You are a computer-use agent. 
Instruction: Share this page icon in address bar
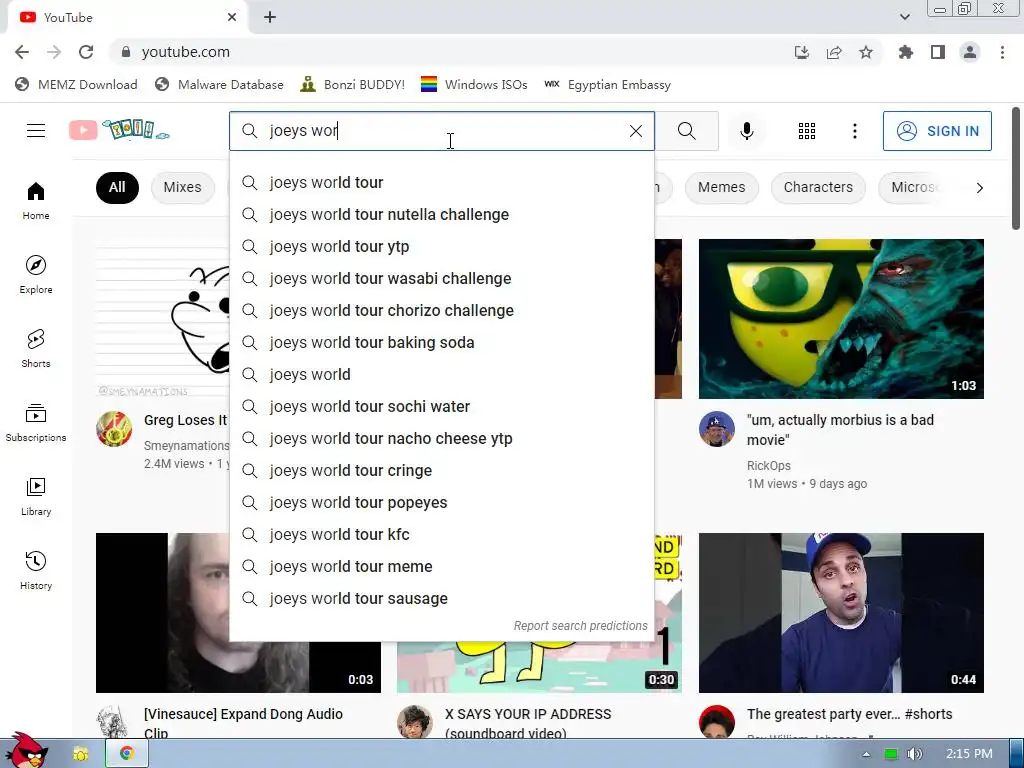pyautogui.click(x=834, y=52)
